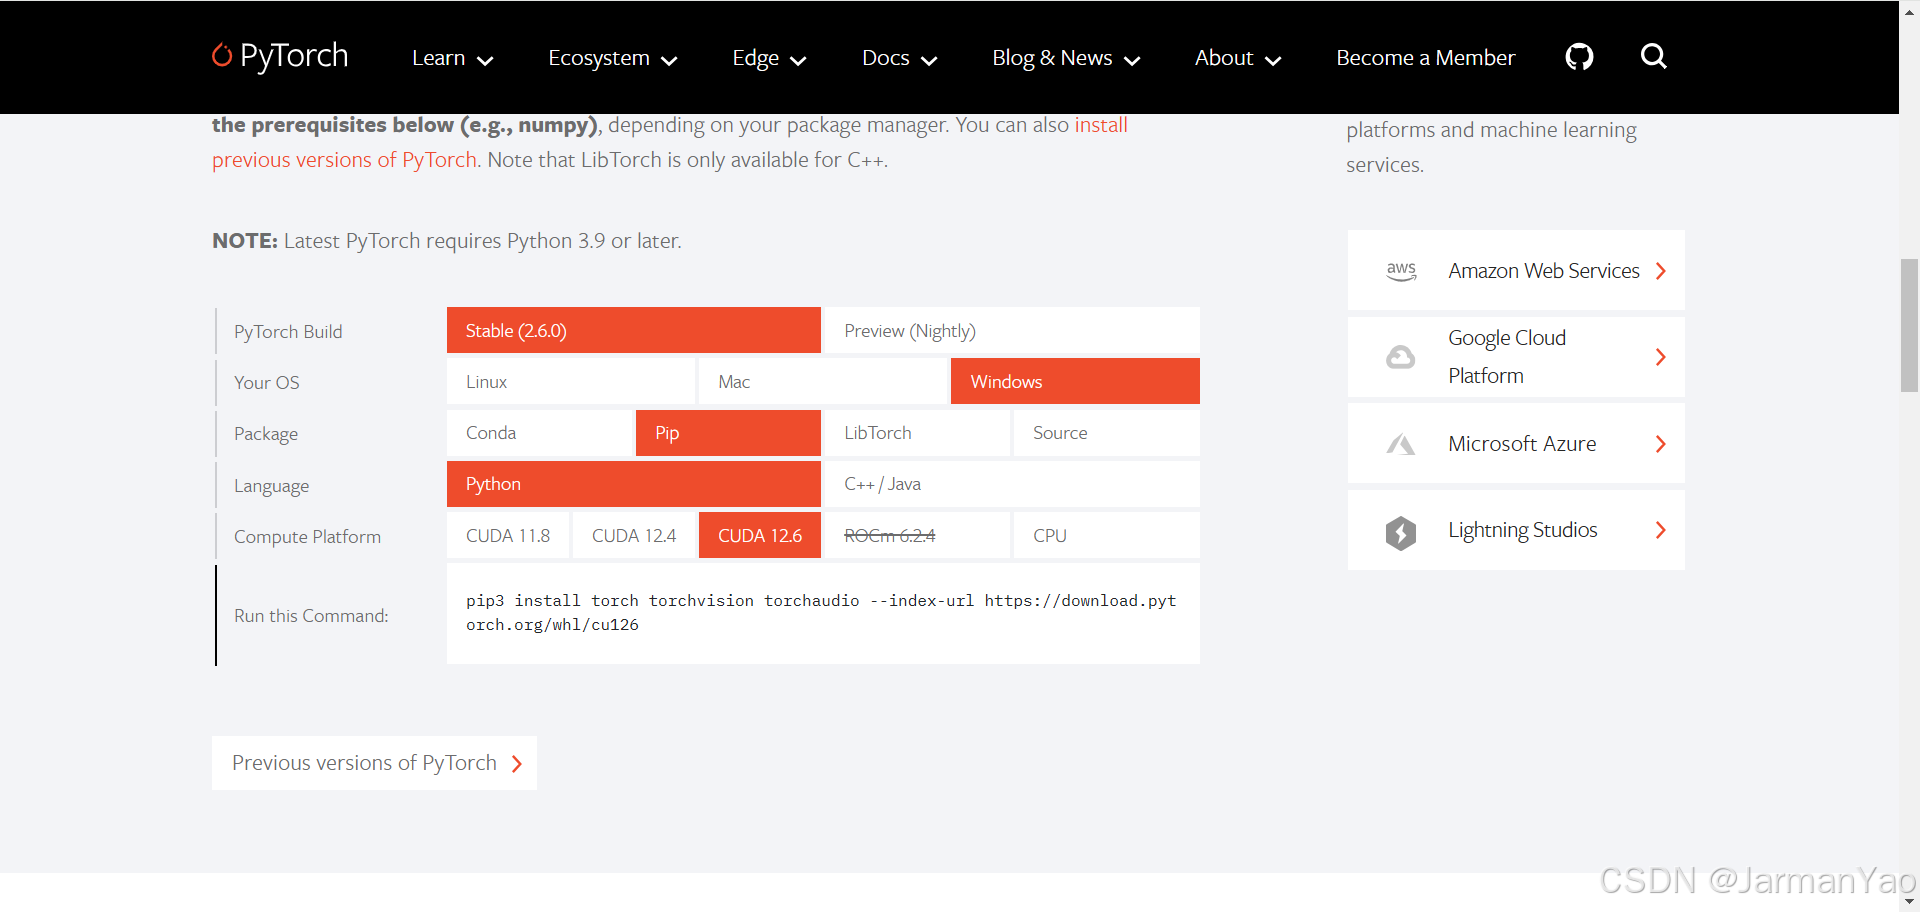This screenshot has height=912, width=1920.
Task: Open the Become a Member page
Action: click(1425, 58)
